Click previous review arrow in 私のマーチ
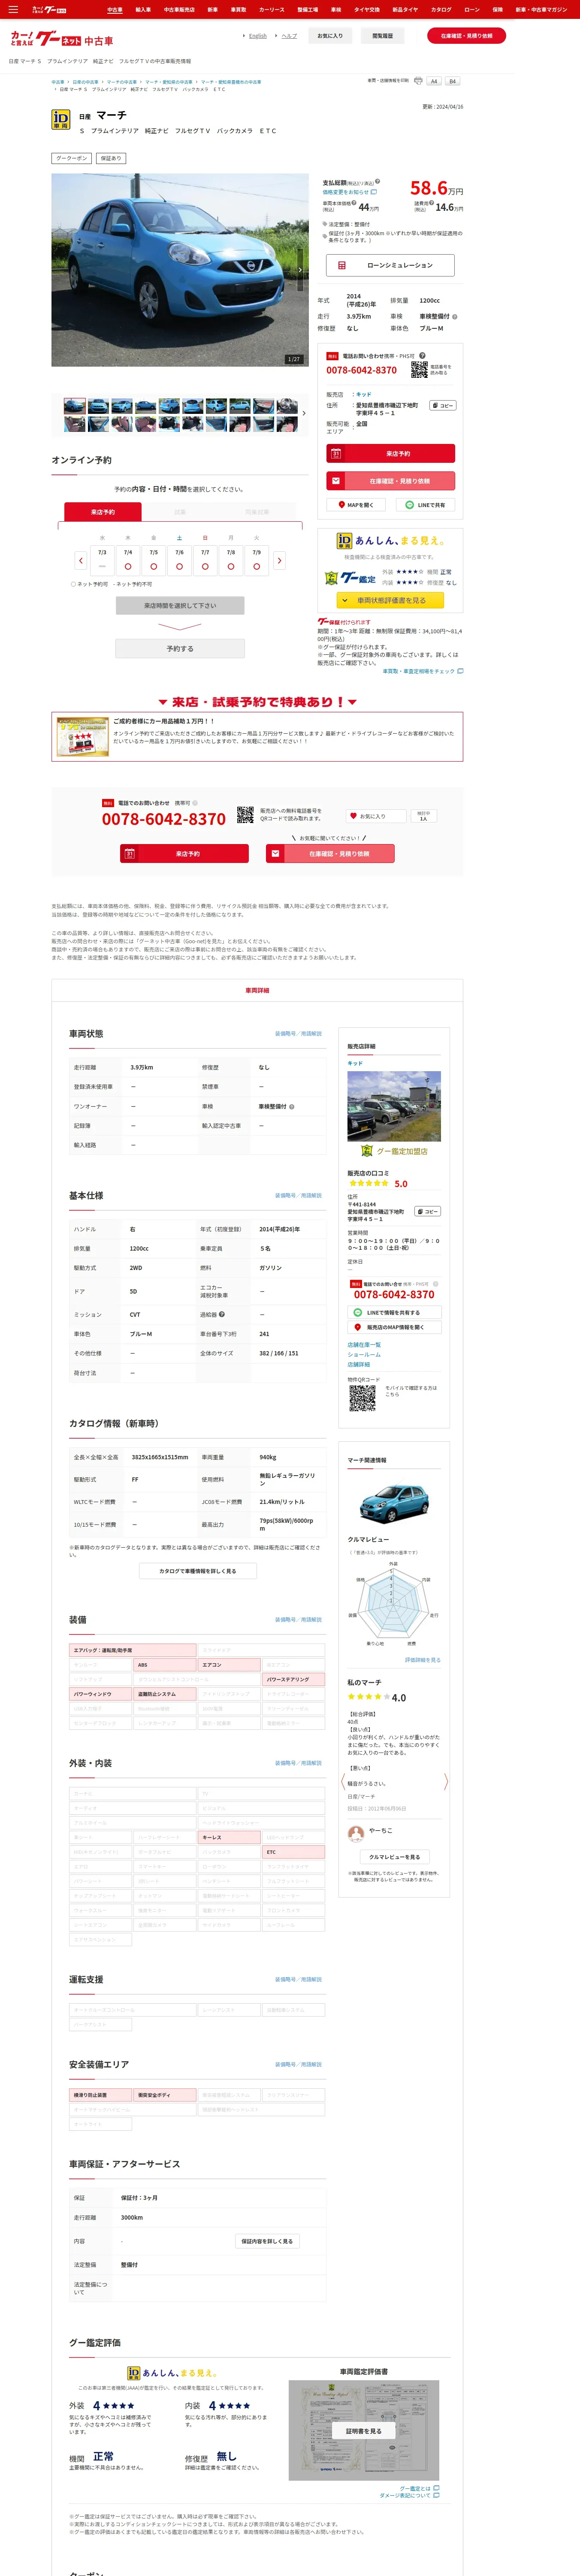This screenshot has width=580, height=2576. [343, 1782]
